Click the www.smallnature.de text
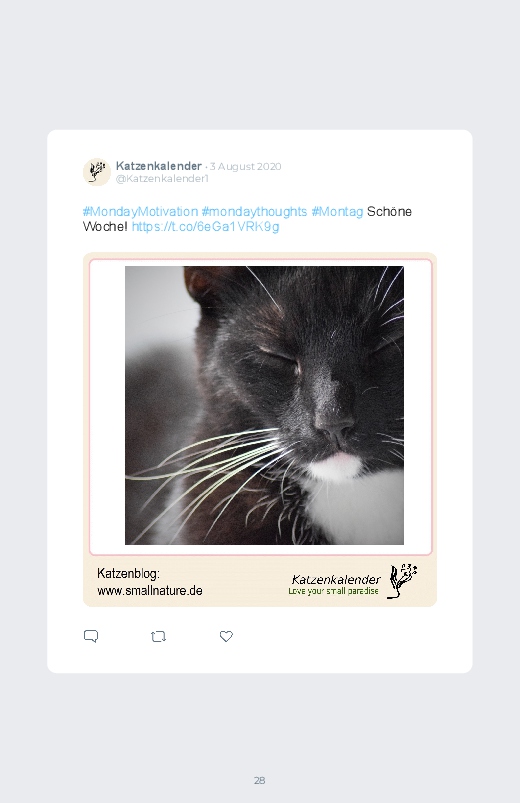The width and height of the screenshot is (520, 803). point(150,590)
